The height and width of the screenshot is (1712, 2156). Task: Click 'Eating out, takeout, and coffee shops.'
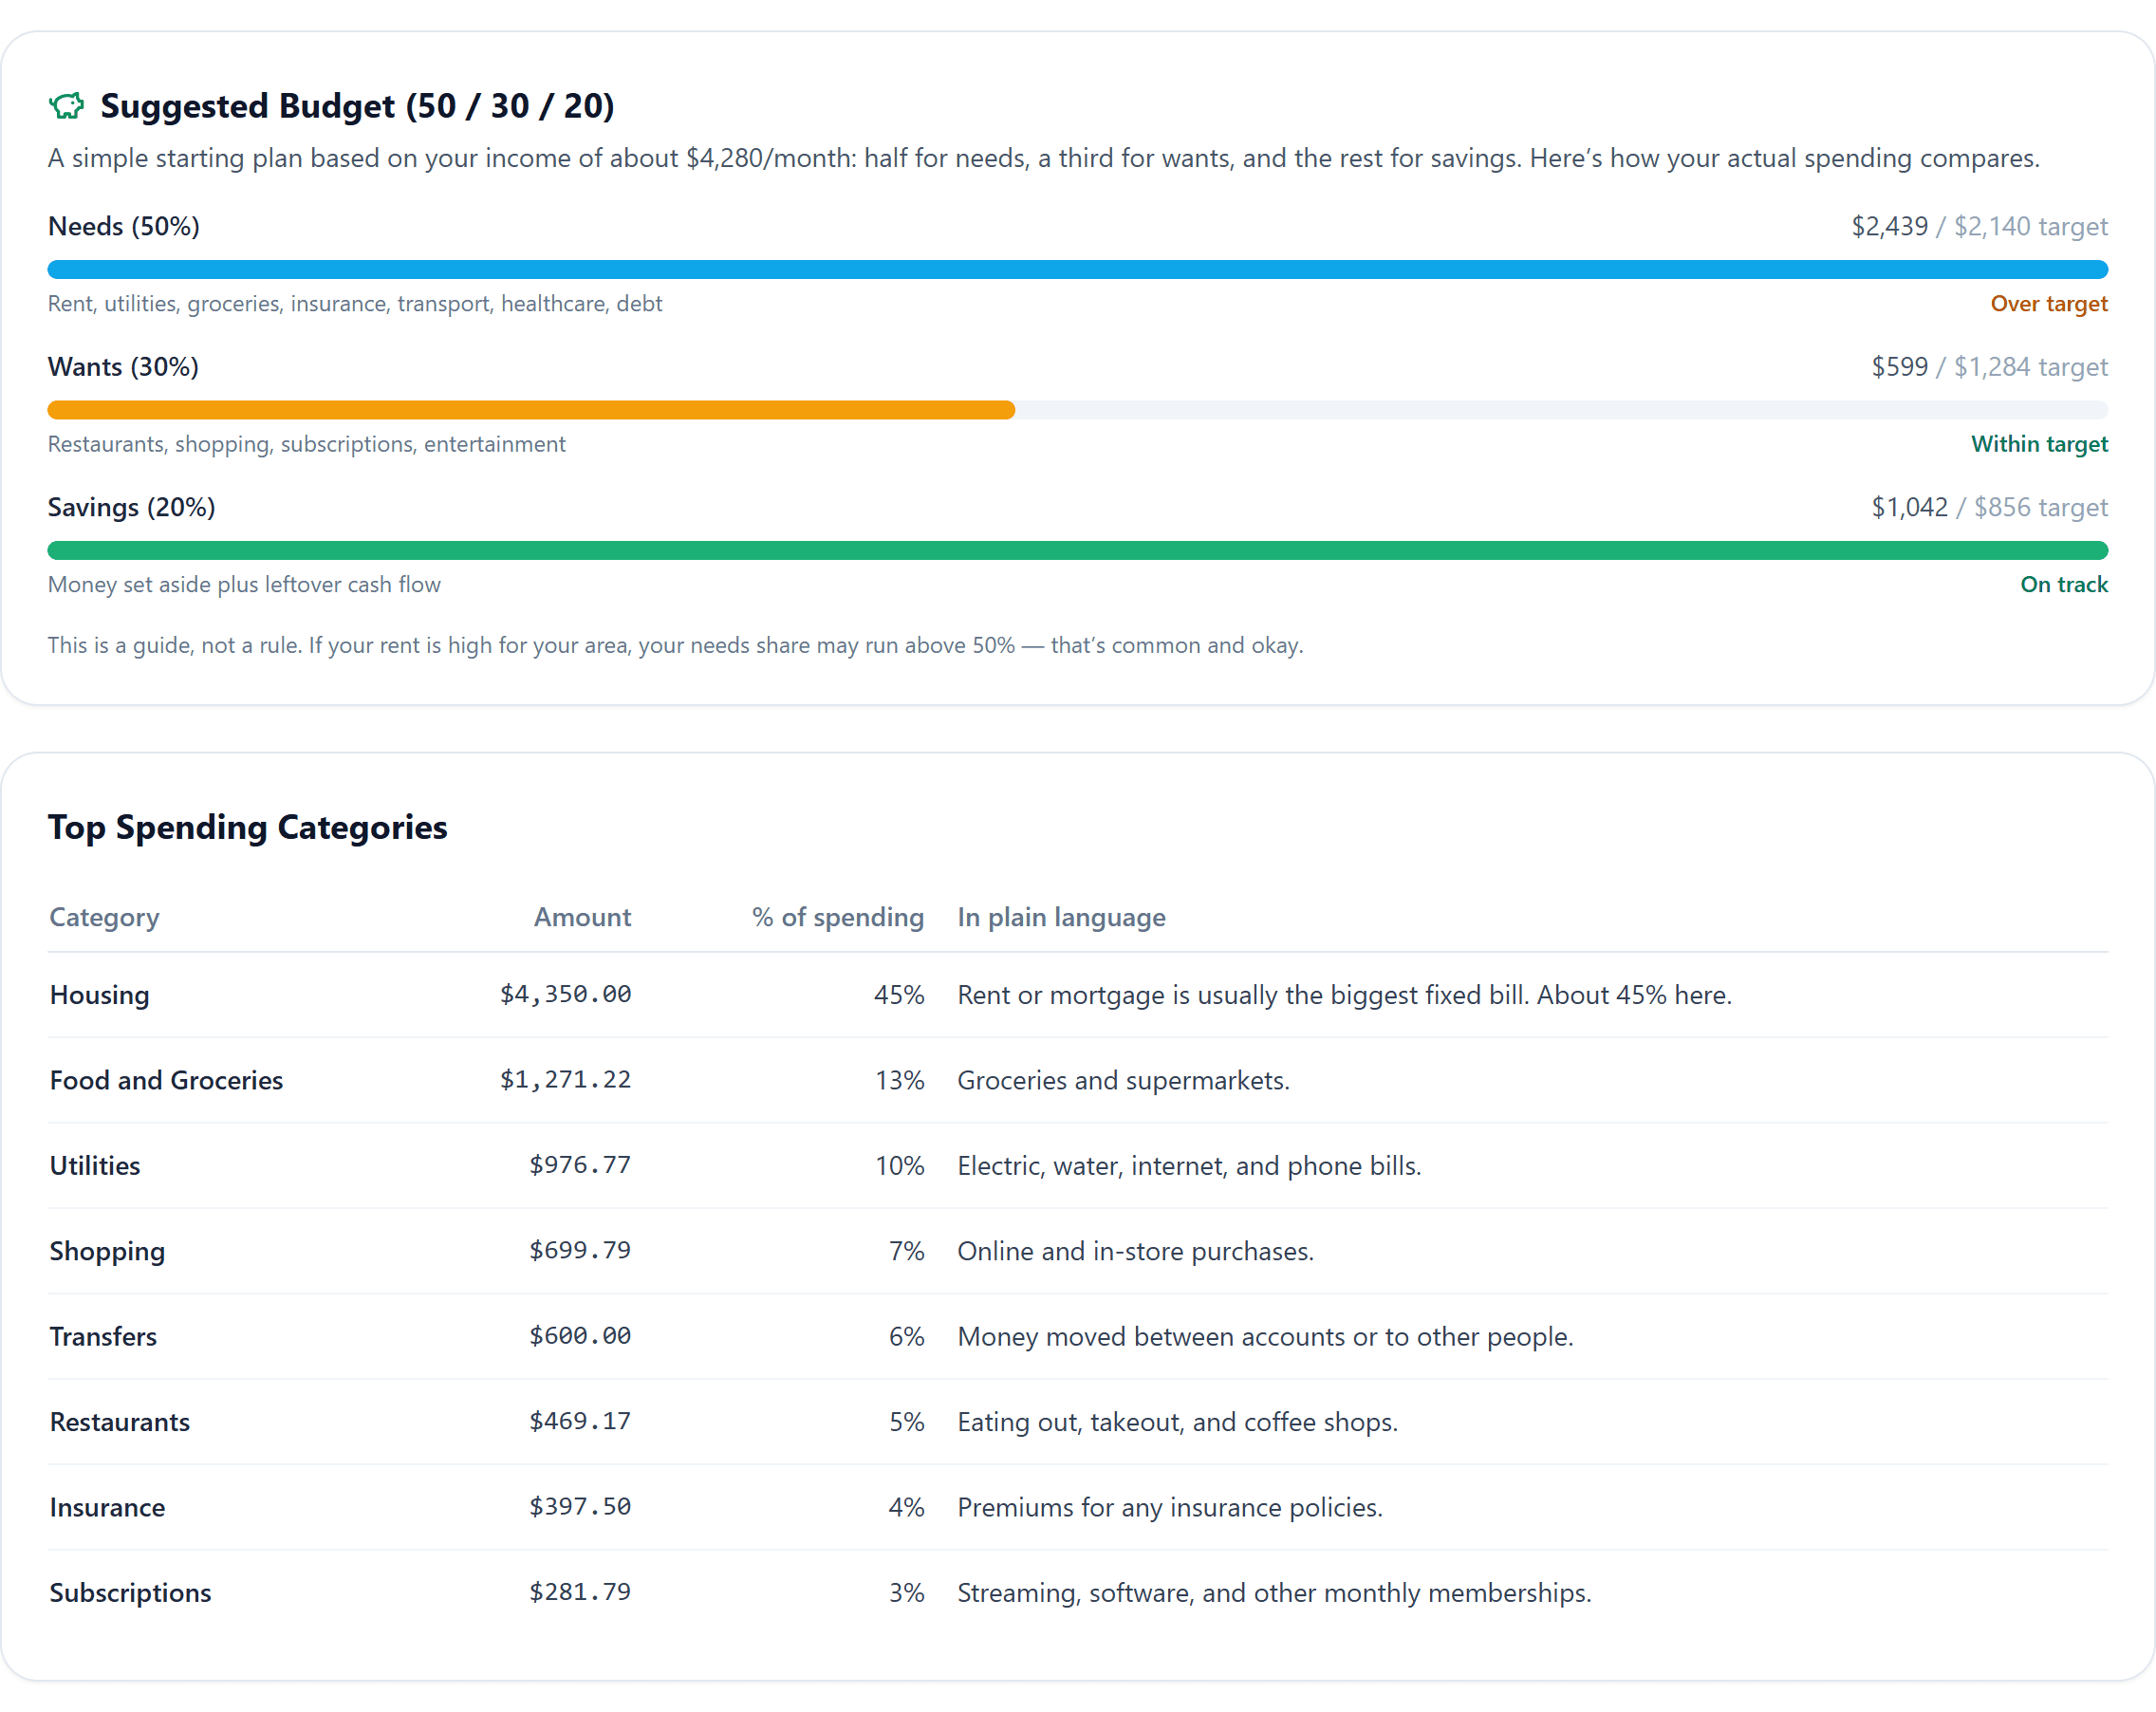coord(1178,1423)
